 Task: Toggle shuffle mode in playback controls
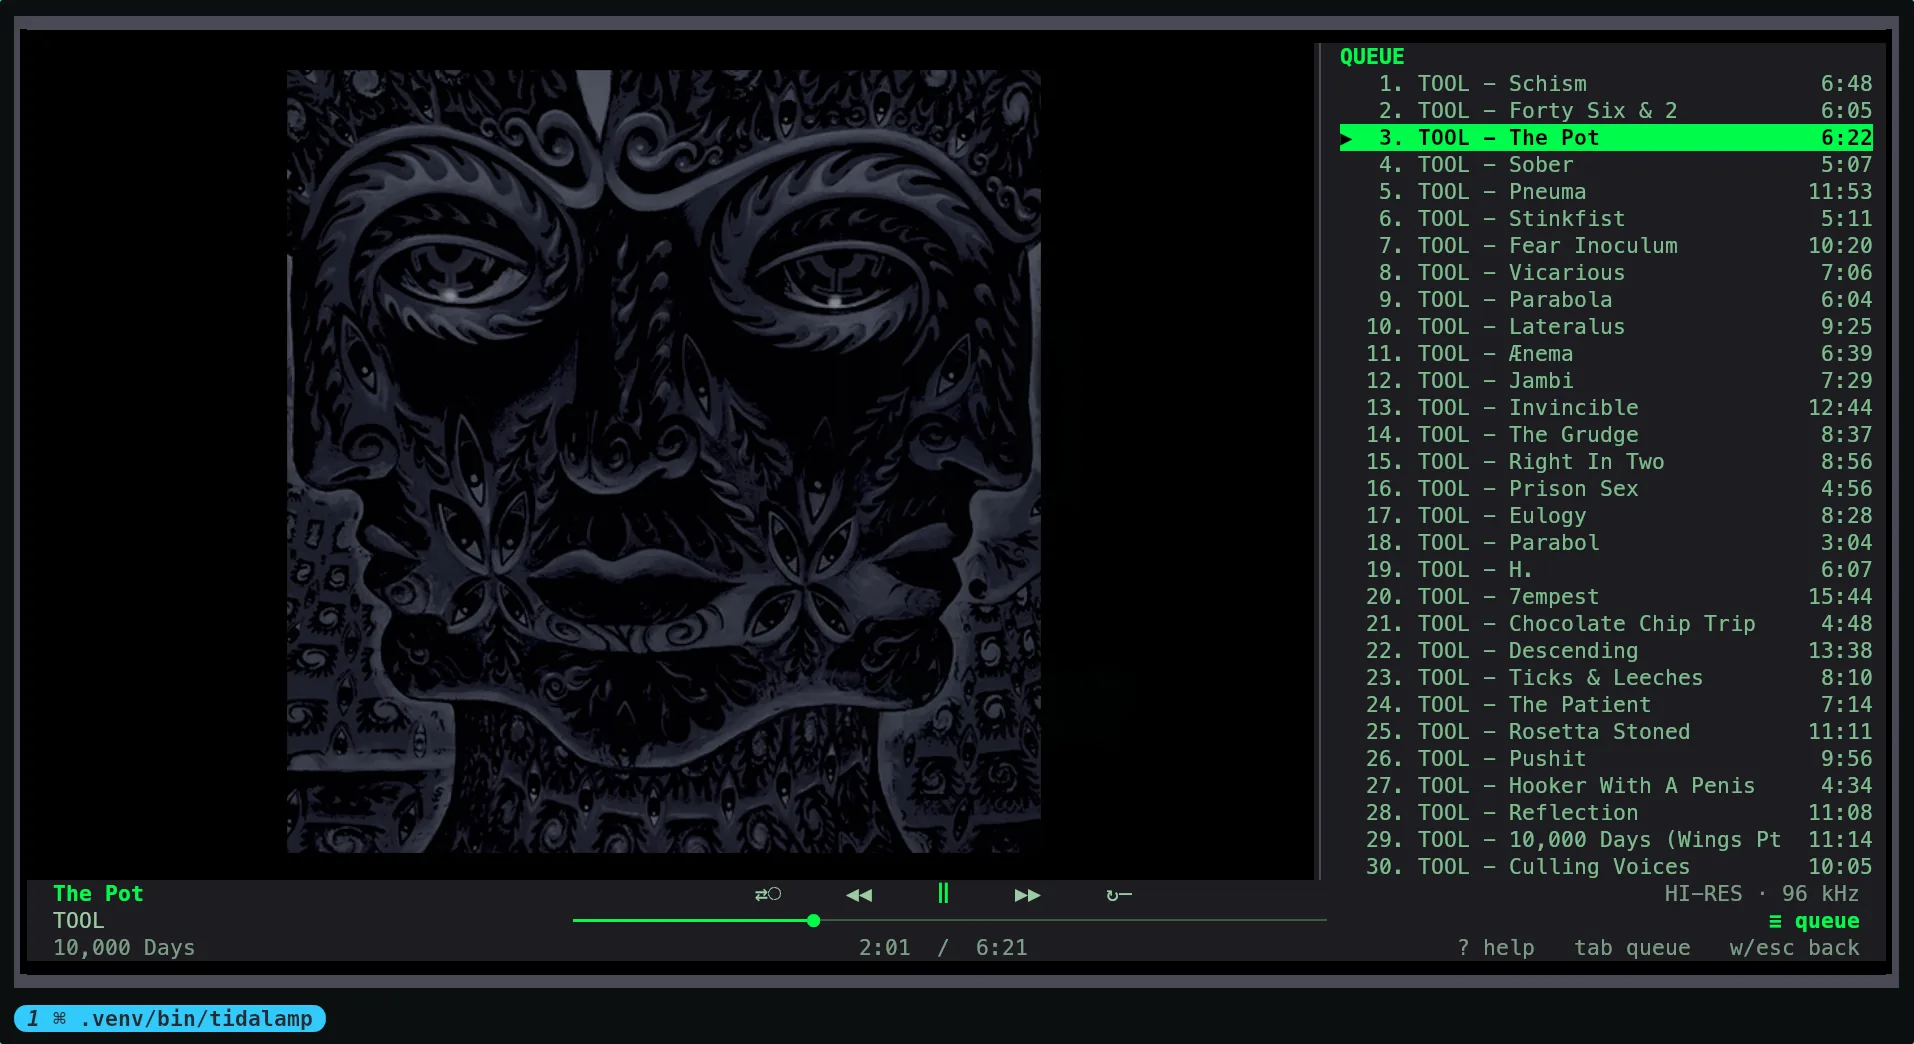tap(767, 895)
